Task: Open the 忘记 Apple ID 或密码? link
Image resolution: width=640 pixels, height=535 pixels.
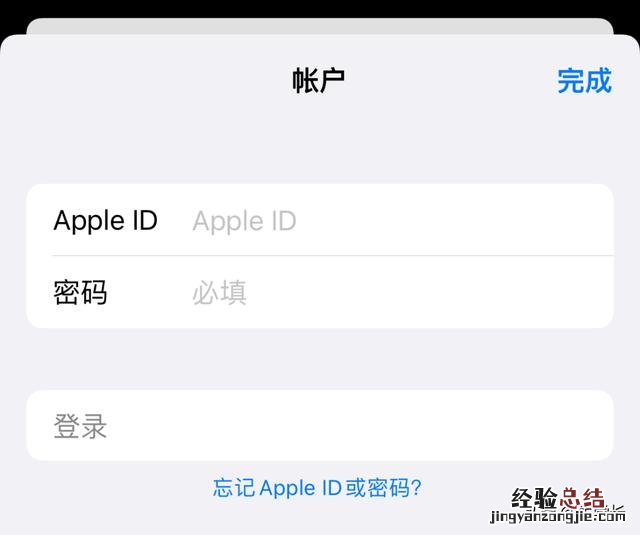Action: 317,488
